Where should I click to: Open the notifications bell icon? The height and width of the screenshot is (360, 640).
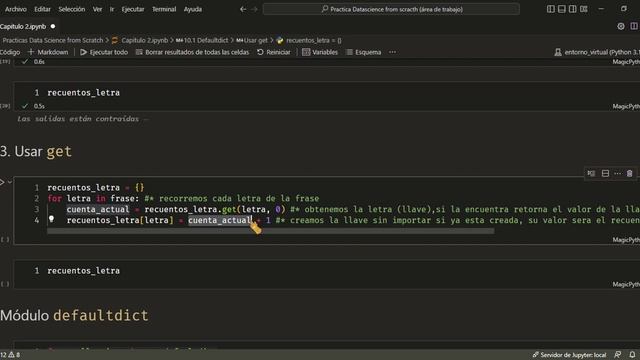[x=632, y=355]
